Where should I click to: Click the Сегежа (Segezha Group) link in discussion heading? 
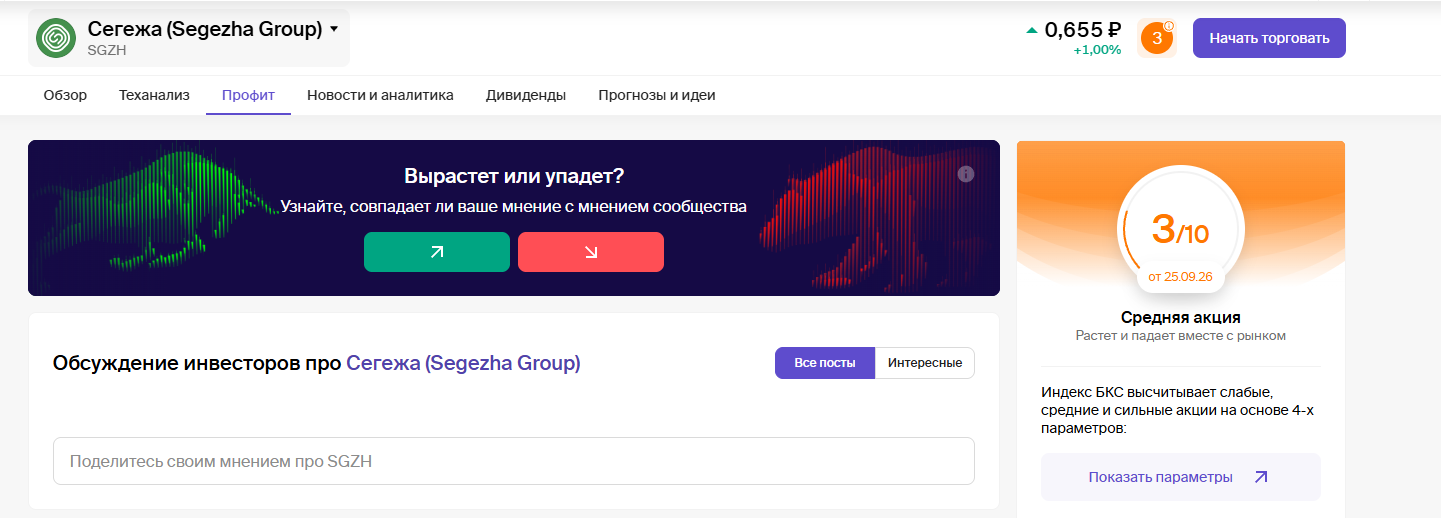pyautogui.click(x=463, y=363)
